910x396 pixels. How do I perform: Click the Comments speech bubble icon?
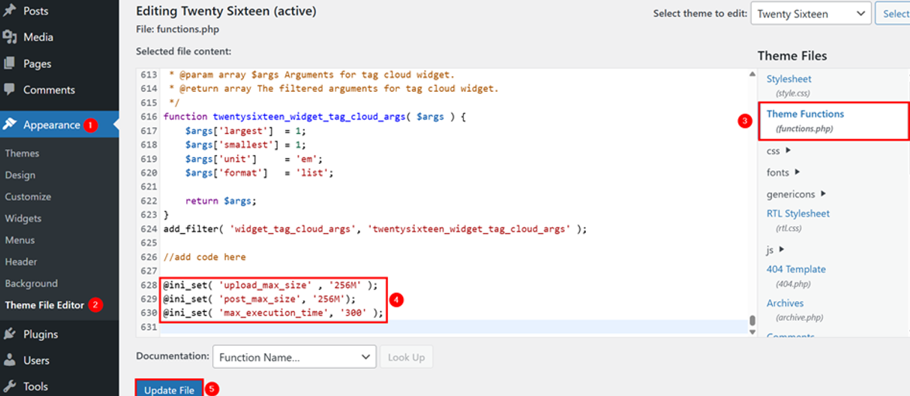click(x=9, y=90)
